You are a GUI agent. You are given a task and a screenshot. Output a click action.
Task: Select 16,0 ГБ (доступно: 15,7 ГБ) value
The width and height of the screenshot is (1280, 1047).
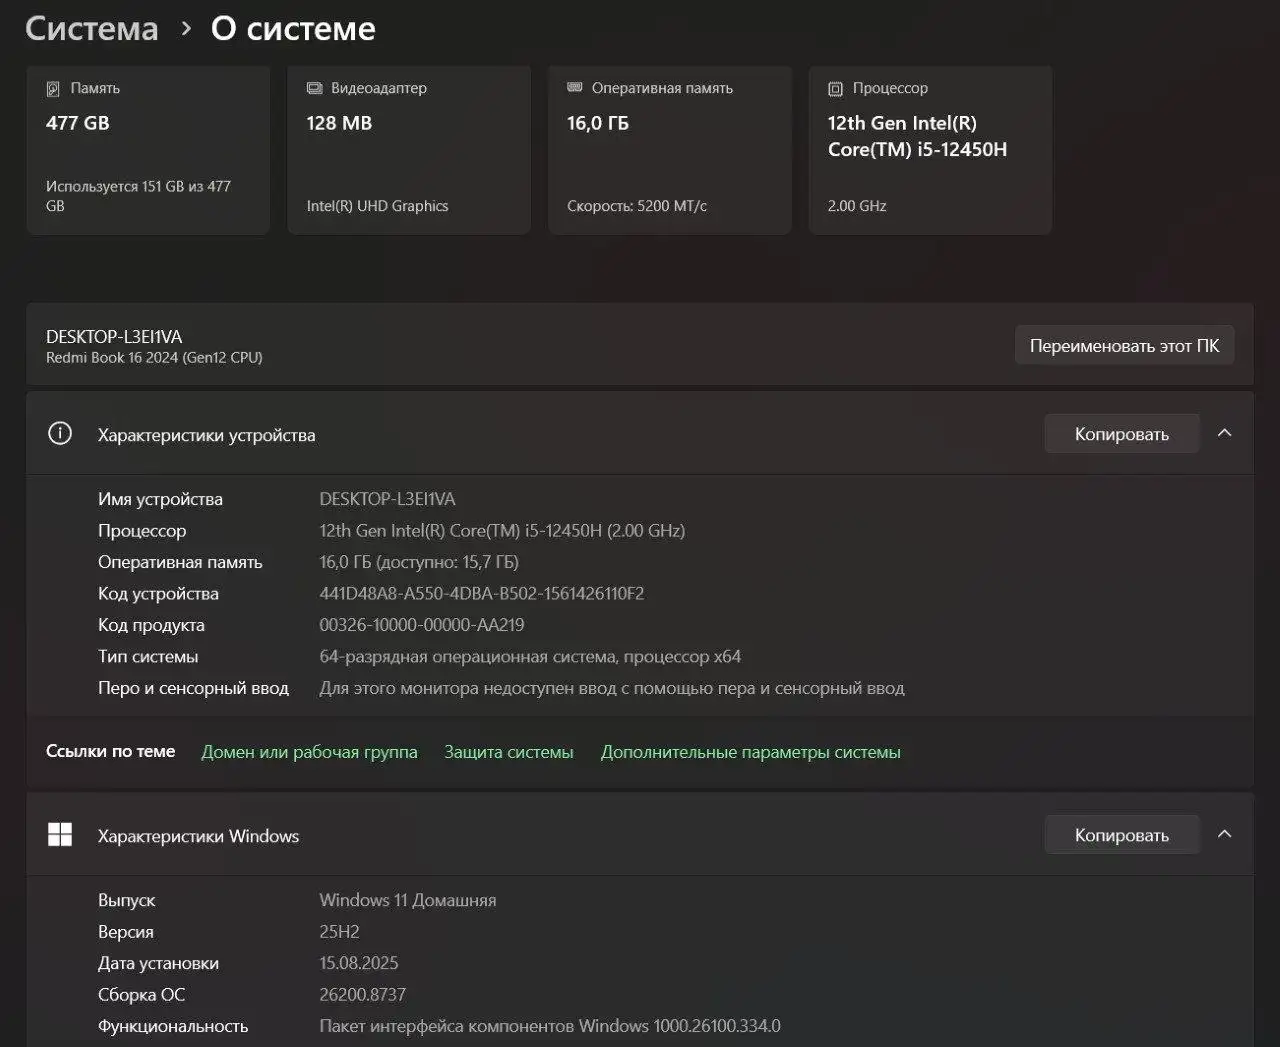(419, 562)
